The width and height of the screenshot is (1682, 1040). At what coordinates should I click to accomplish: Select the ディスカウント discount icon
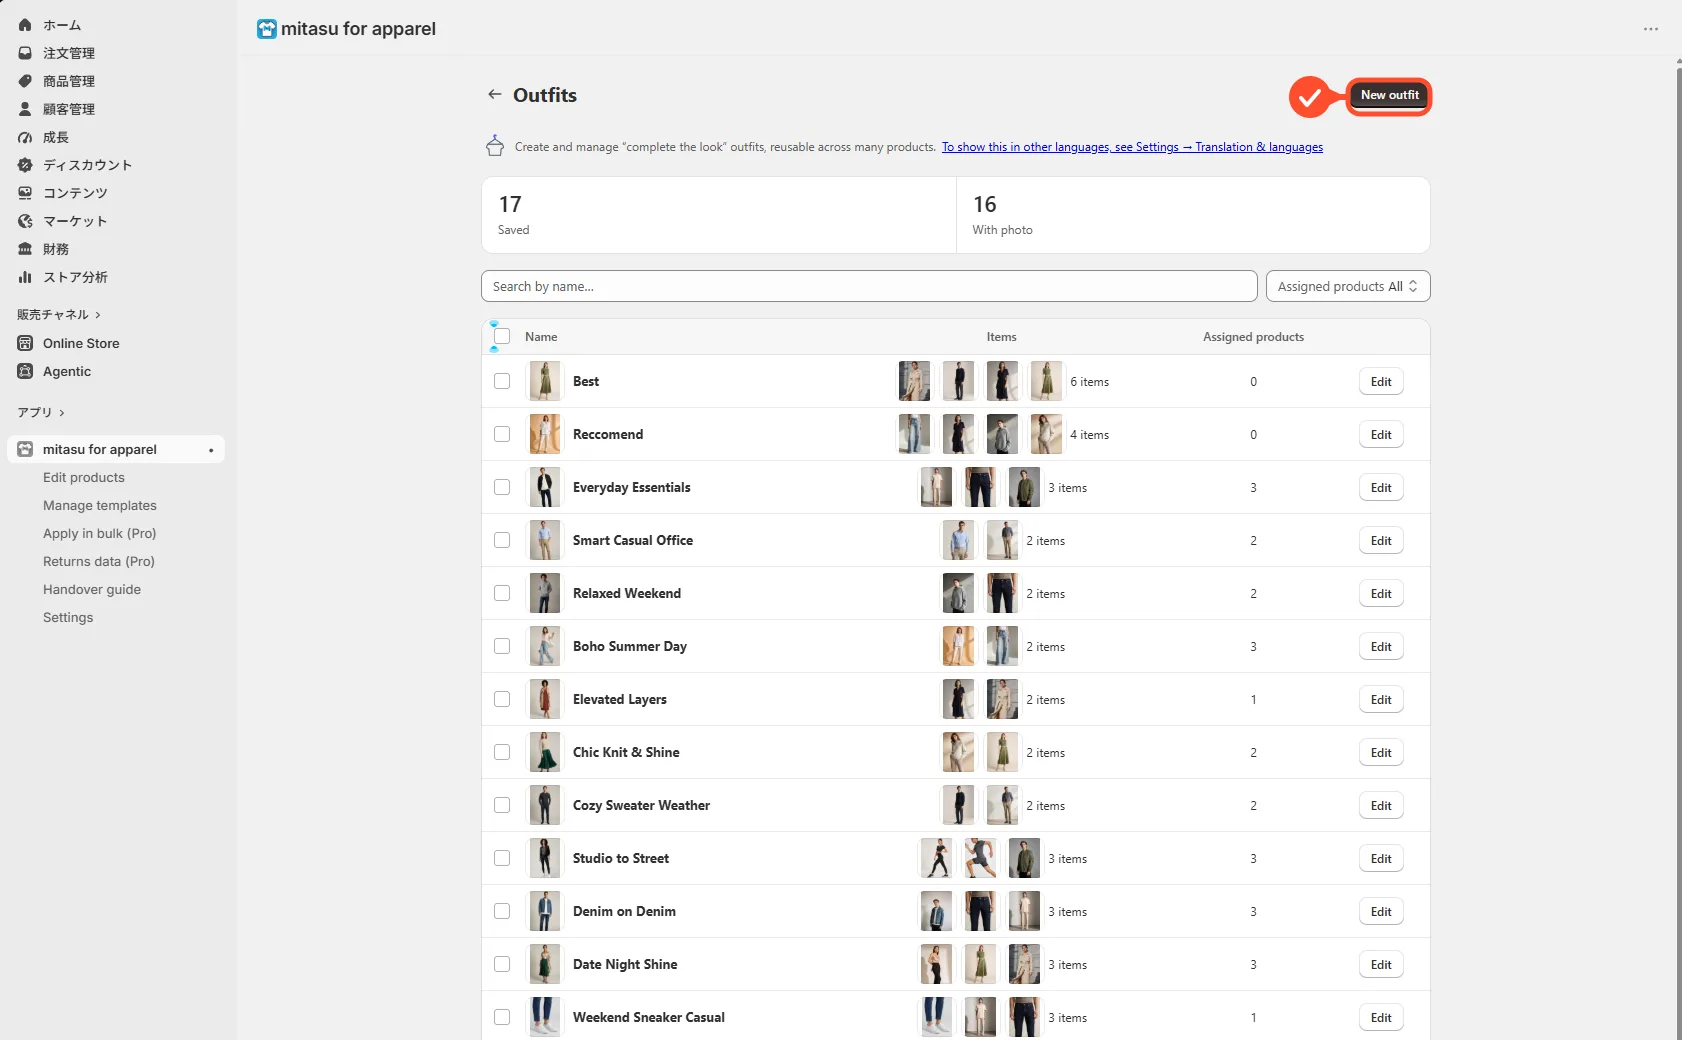pos(25,165)
